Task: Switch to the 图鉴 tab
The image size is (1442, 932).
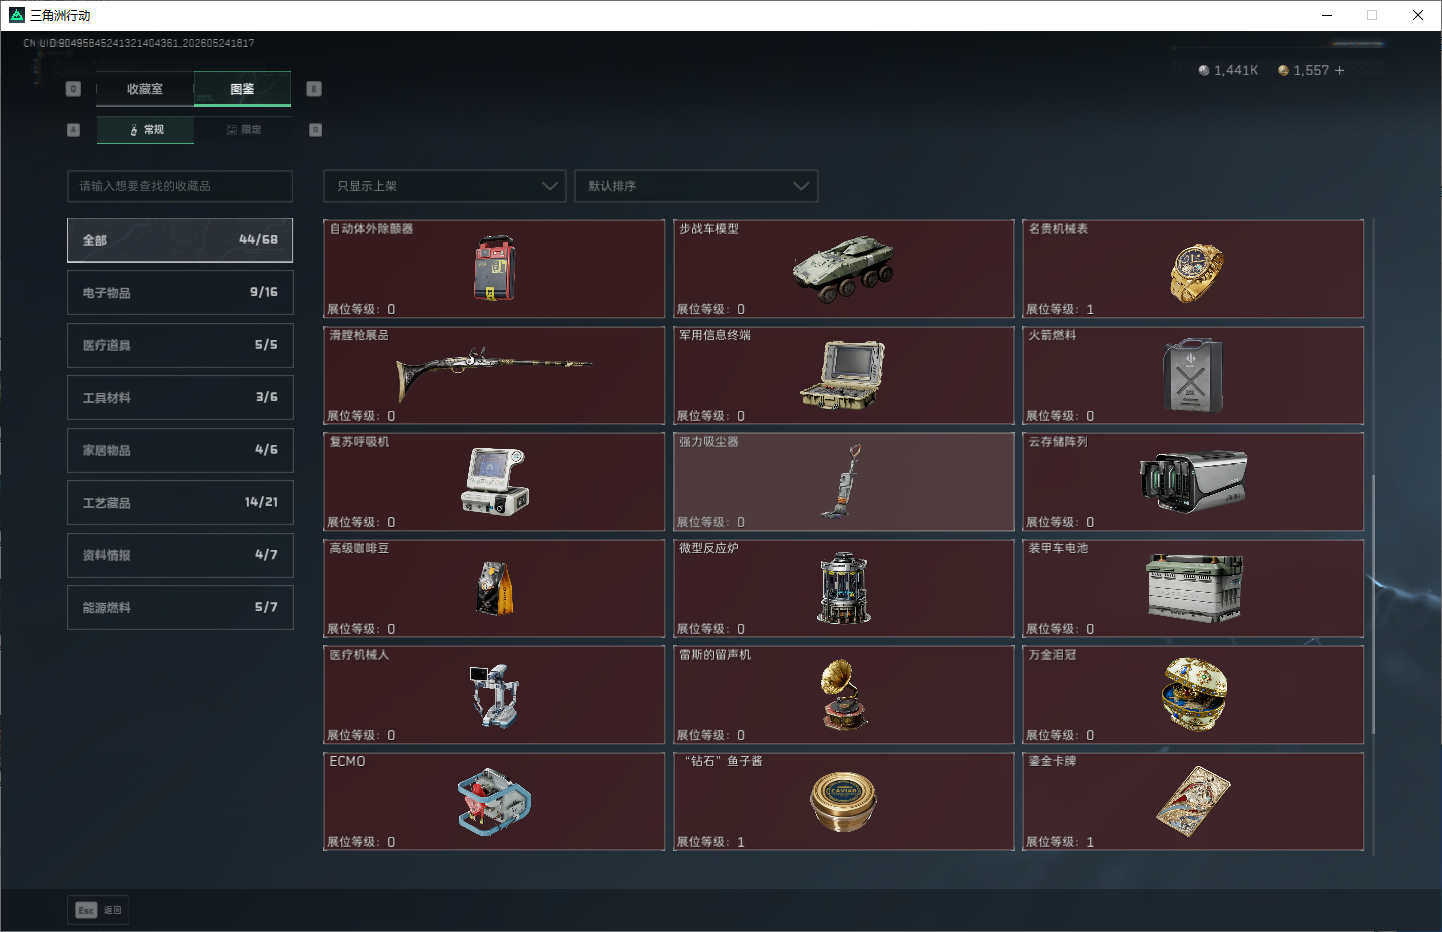Action: (x=242, y=89)
